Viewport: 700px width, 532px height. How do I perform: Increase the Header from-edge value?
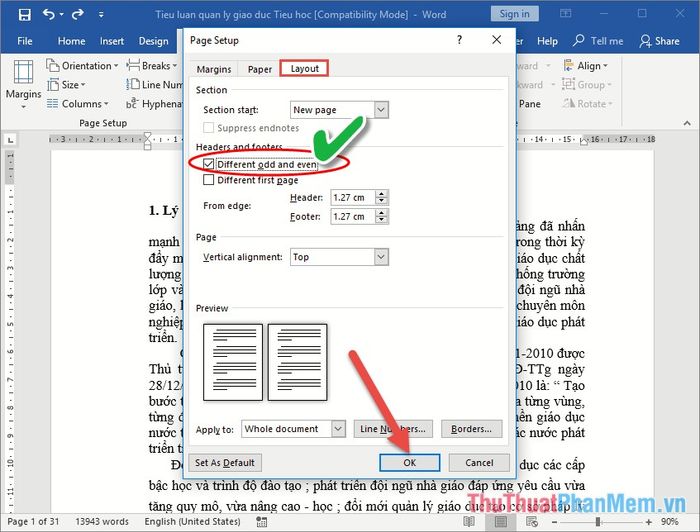coord(381,193)
